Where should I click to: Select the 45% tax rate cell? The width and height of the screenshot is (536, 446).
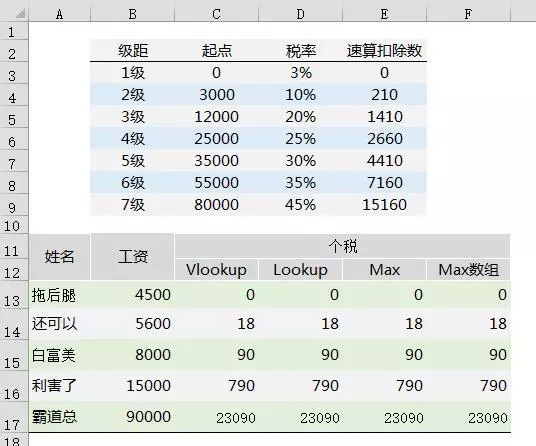300,204
